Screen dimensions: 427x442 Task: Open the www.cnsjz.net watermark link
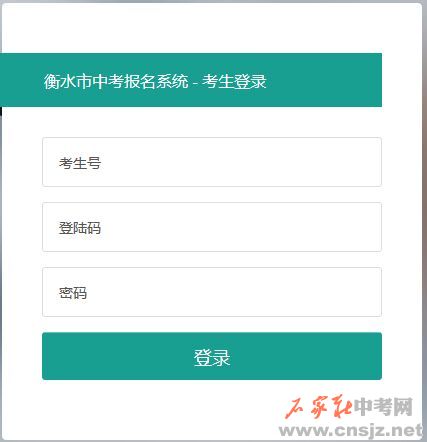click(351, 430)
